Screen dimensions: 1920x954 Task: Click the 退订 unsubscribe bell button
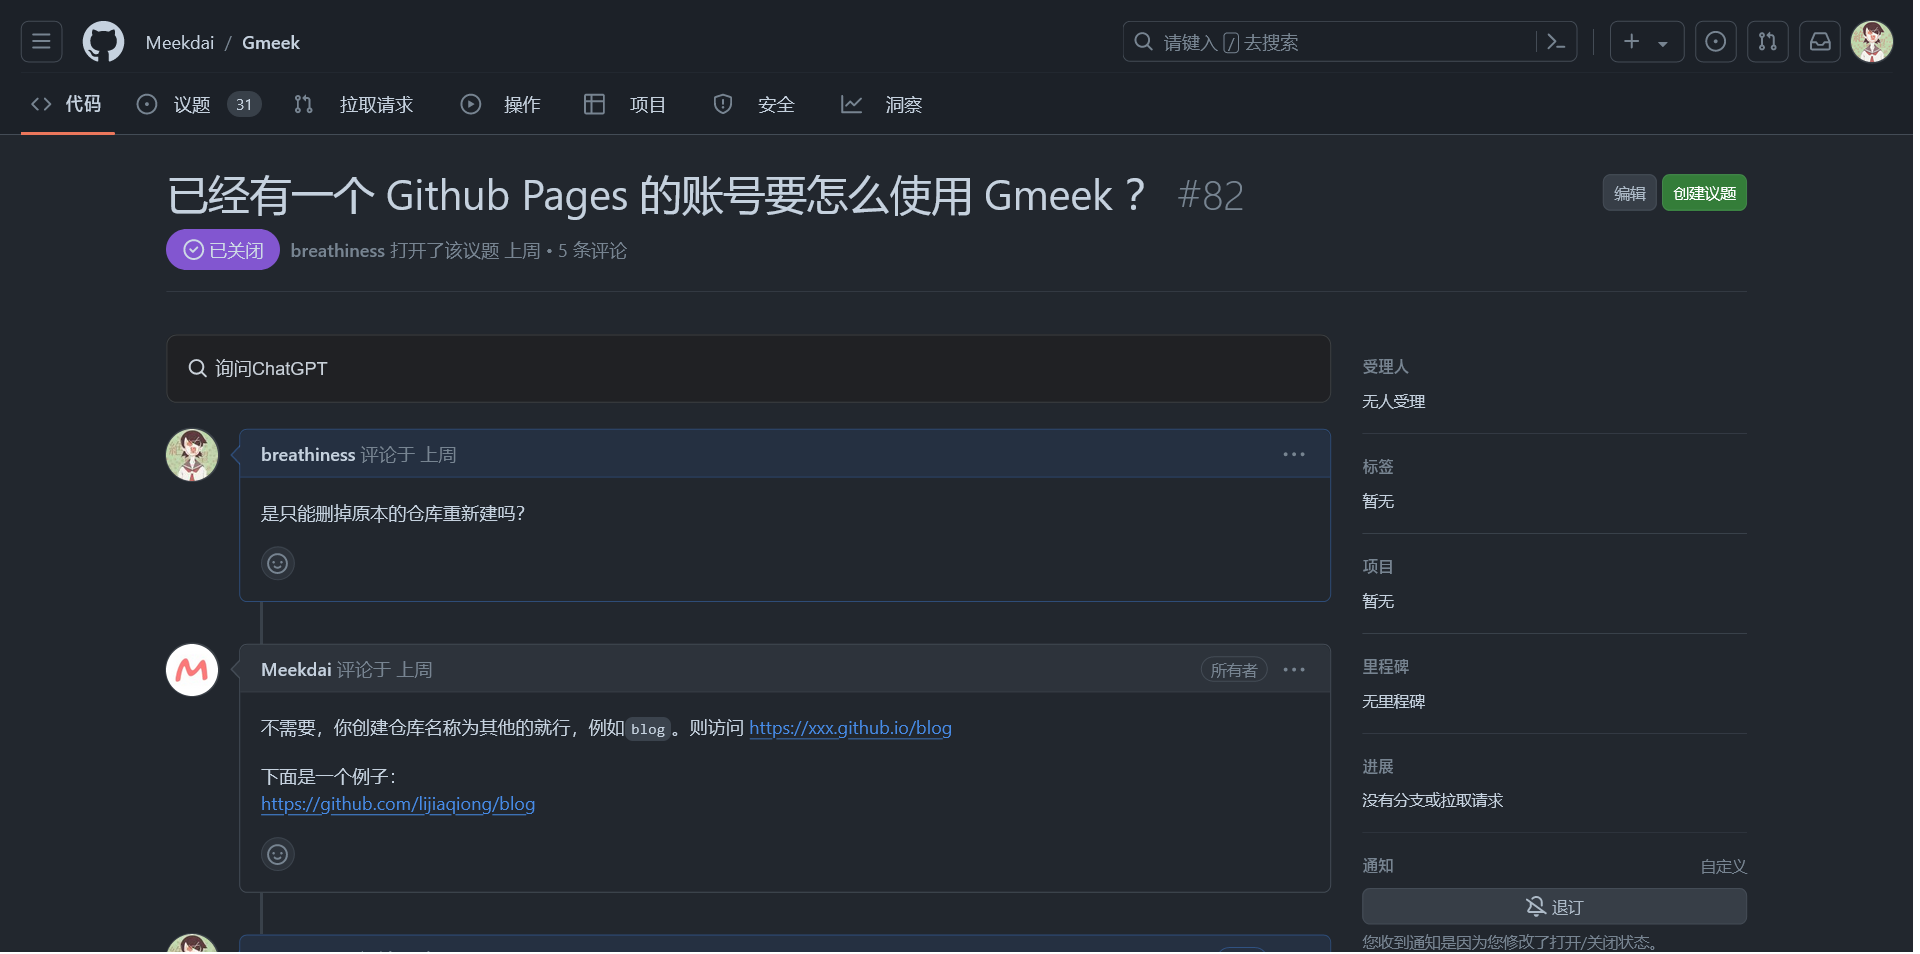click(x=1552, y=907)
